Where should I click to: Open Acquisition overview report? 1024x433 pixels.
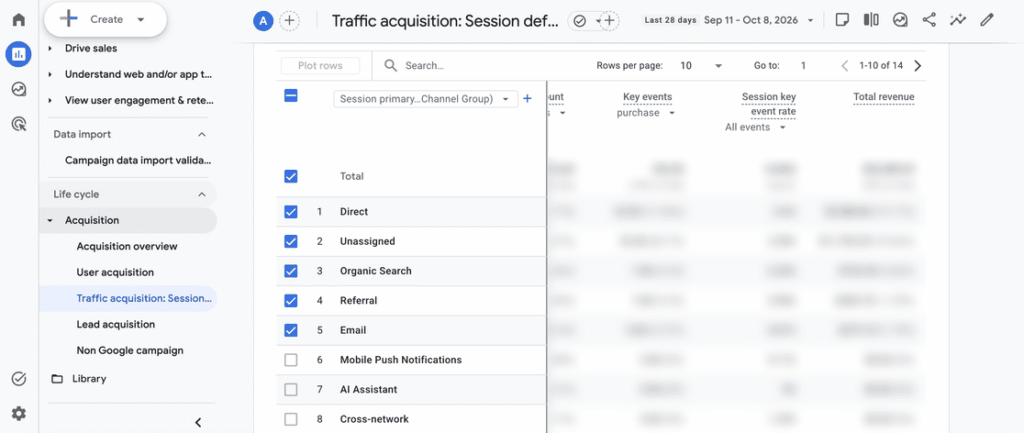click(127, 246)
